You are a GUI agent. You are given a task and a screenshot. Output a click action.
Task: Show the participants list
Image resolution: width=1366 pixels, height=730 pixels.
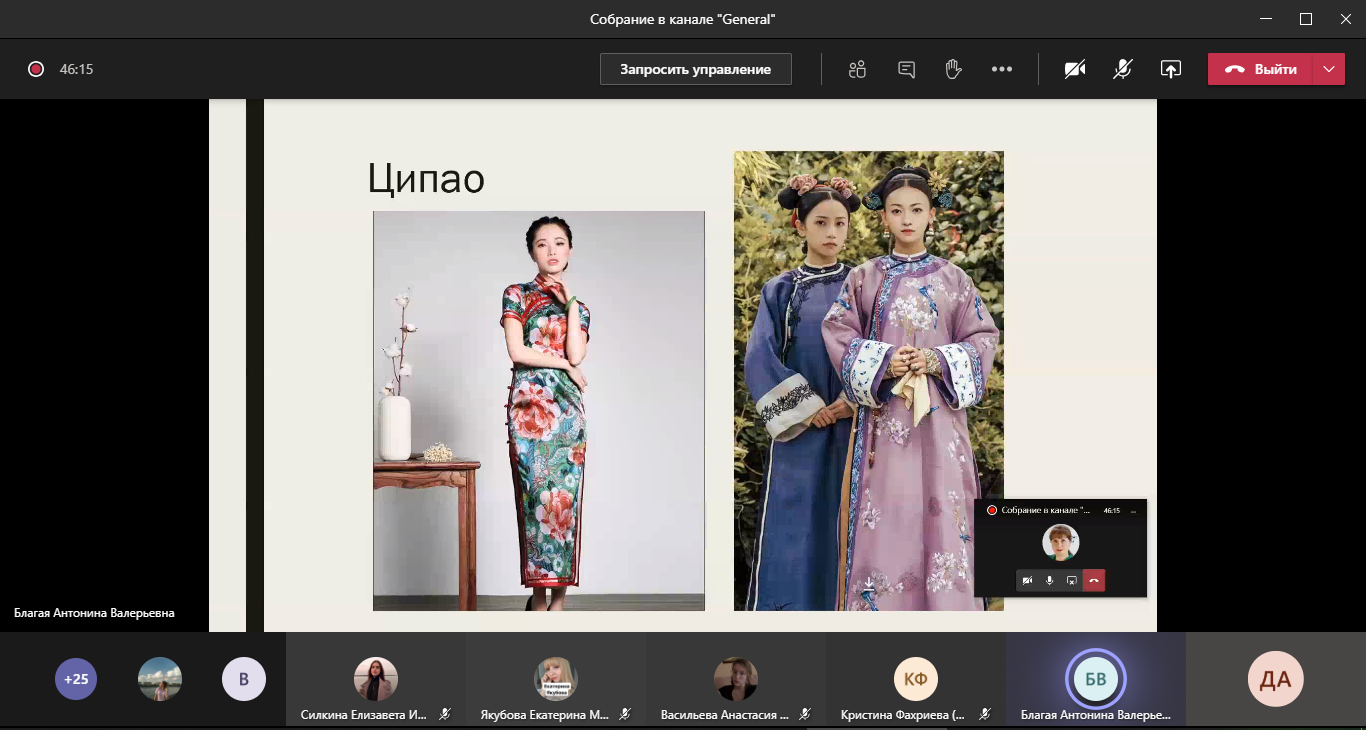pyautogui.click(x=856, y=69)
